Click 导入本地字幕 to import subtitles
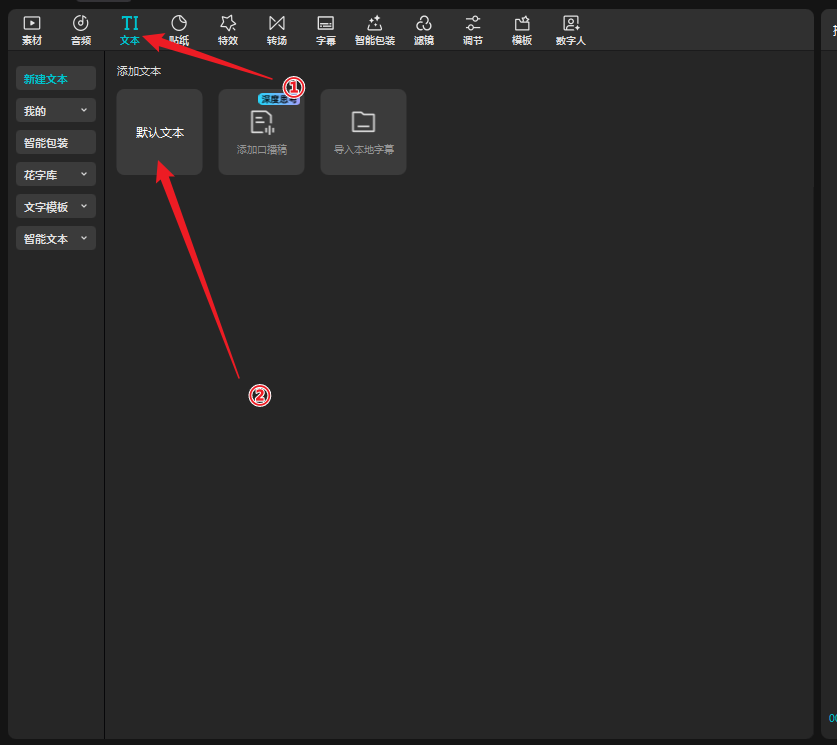Image resolution: width=837 pixels, height=745 pixels. 363,132
